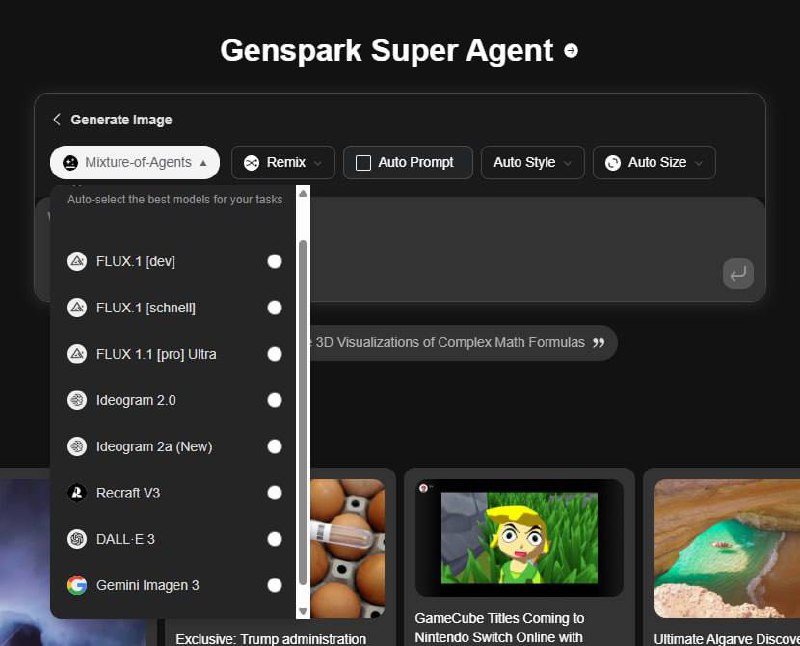This screenshot has height=646, width=800.
Task: Choose DALL·E 3 from the model list
Action: click(173, 539)
